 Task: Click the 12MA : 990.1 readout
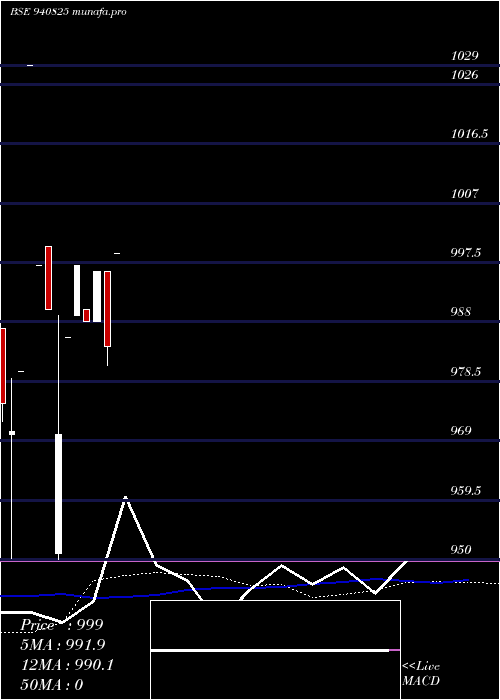(x=67, y=665)
